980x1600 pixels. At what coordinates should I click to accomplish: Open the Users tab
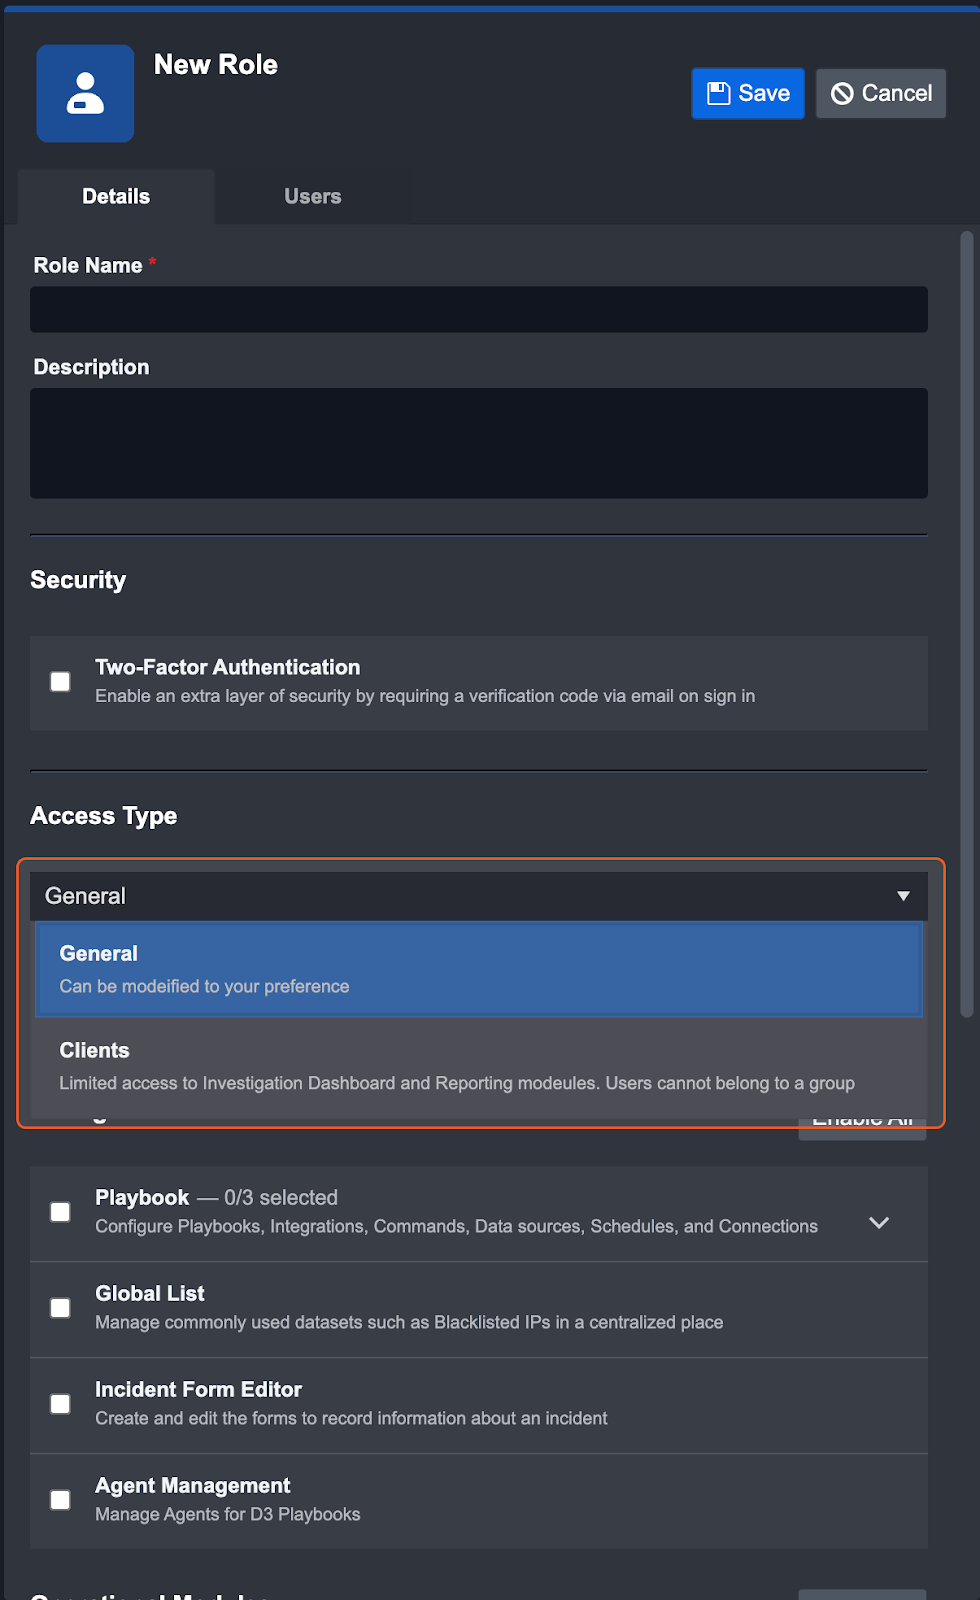coord(312,196)
